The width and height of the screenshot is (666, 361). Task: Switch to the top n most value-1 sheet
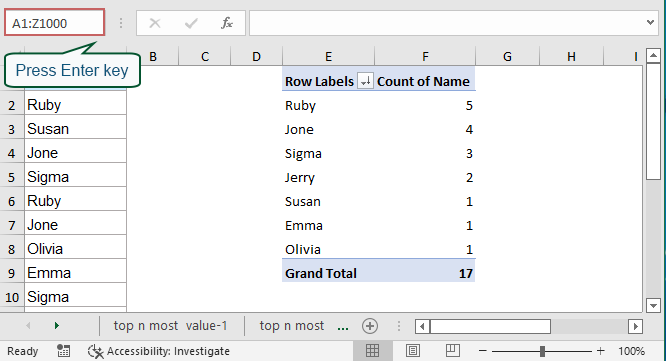click(171, 326)
